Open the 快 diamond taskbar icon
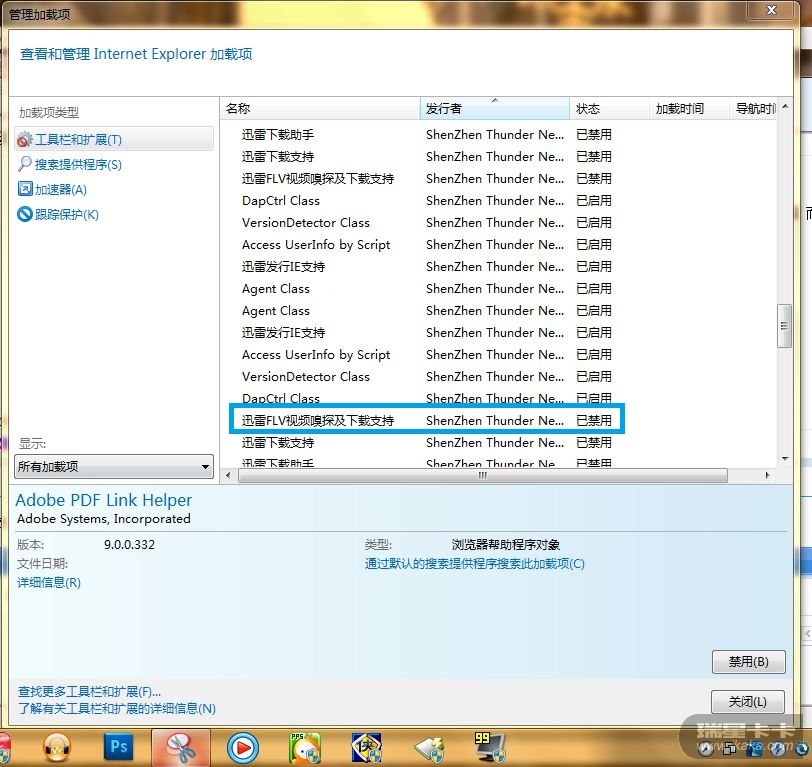812x767 pixels. click(x=367, y=748)
